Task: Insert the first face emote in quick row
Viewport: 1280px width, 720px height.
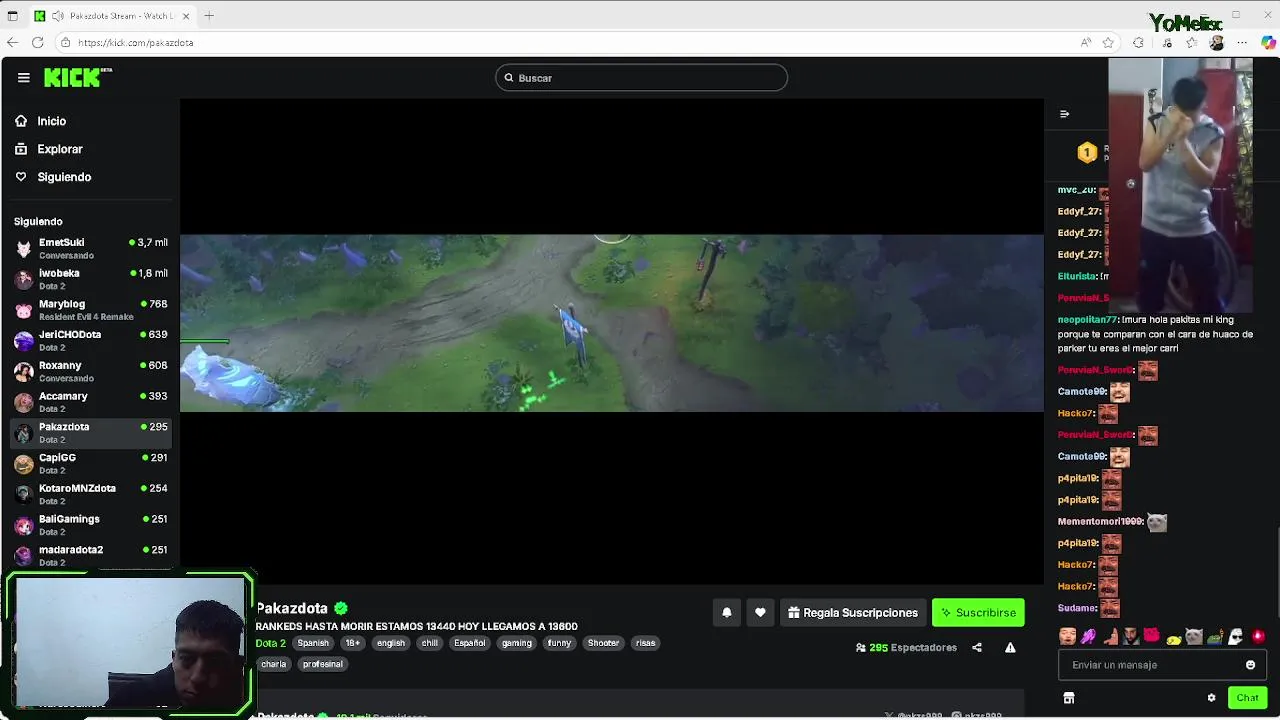Action: [x=1067, y=636]
